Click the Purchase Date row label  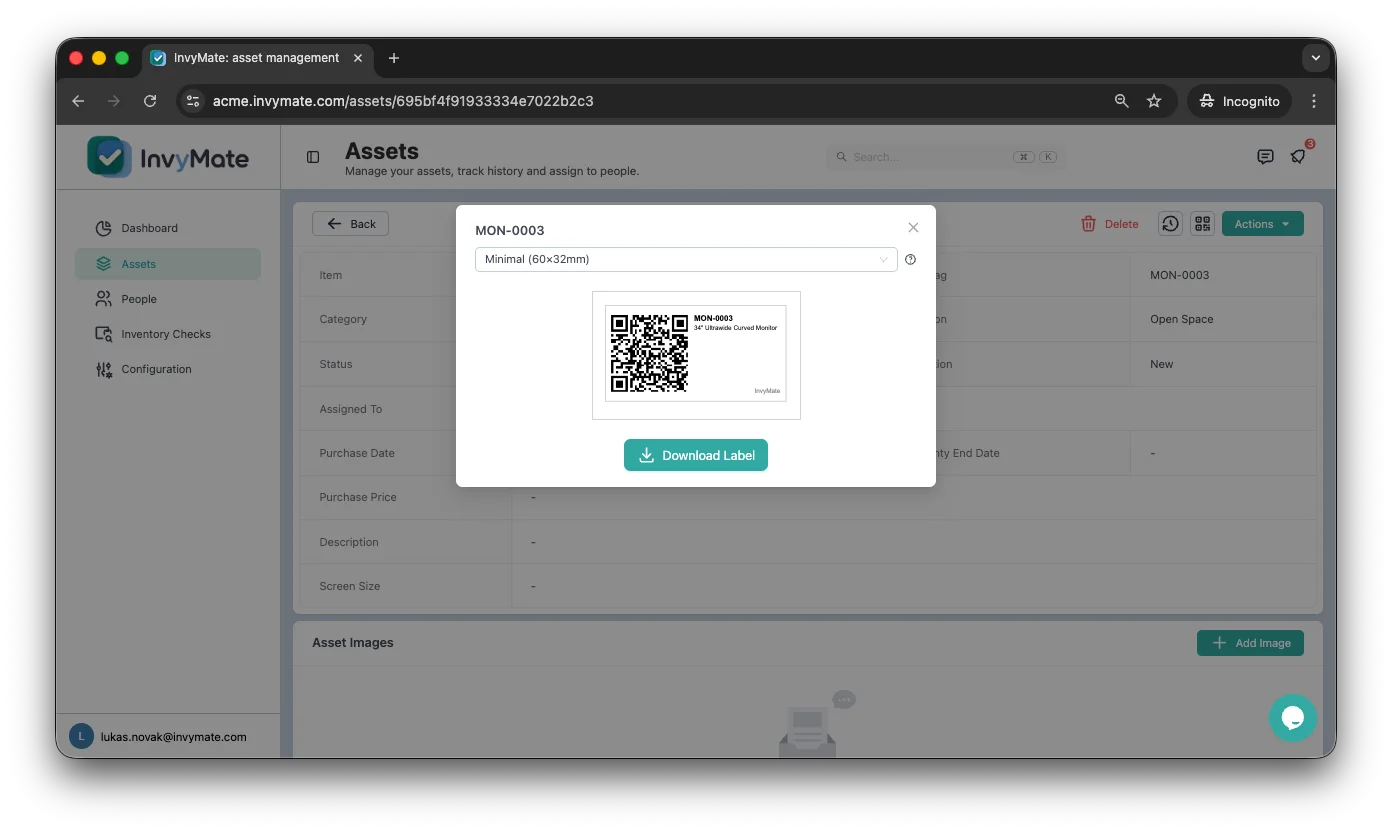pos(357,453)
